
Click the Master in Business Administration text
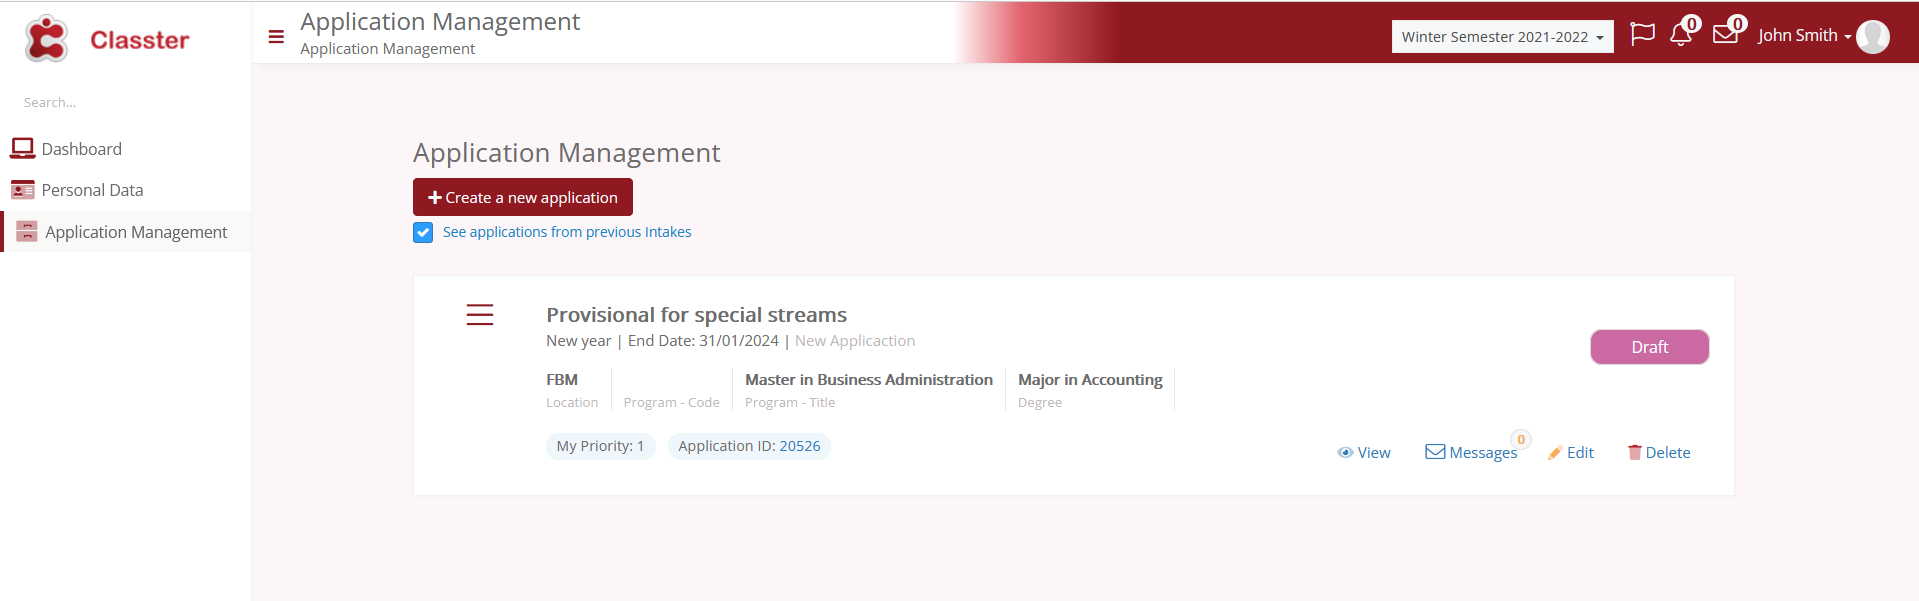pyautogui.click(x=869, y=380)
